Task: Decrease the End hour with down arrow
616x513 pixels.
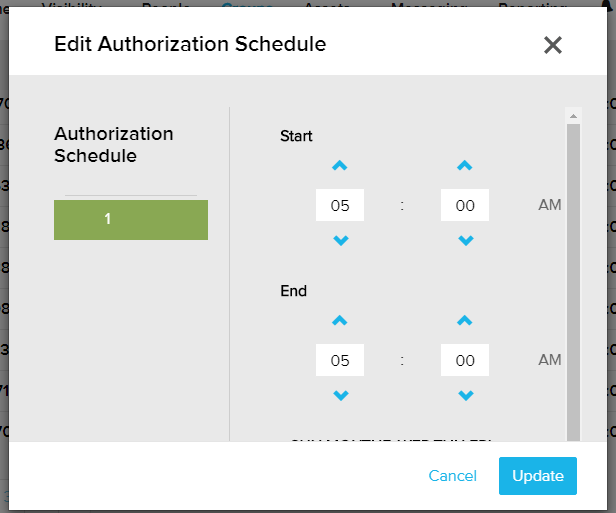Action: click(x=340, y=396)
